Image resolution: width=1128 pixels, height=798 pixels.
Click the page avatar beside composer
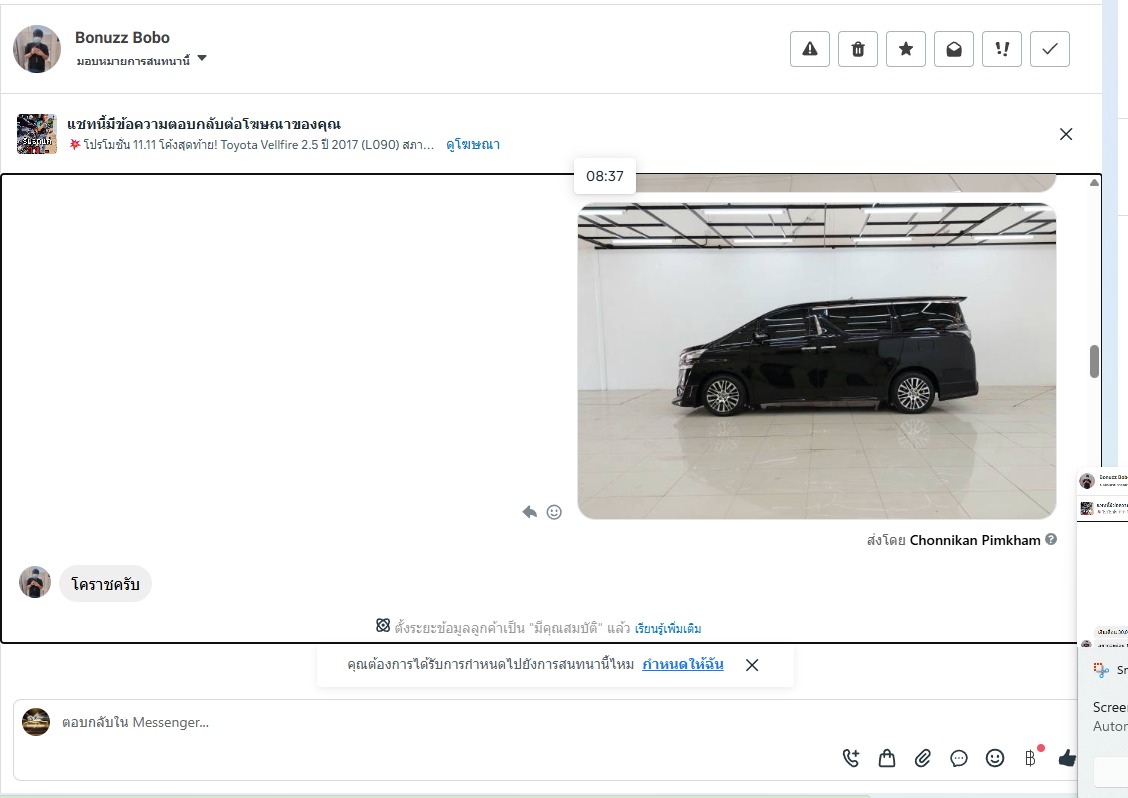pos(36,722)
